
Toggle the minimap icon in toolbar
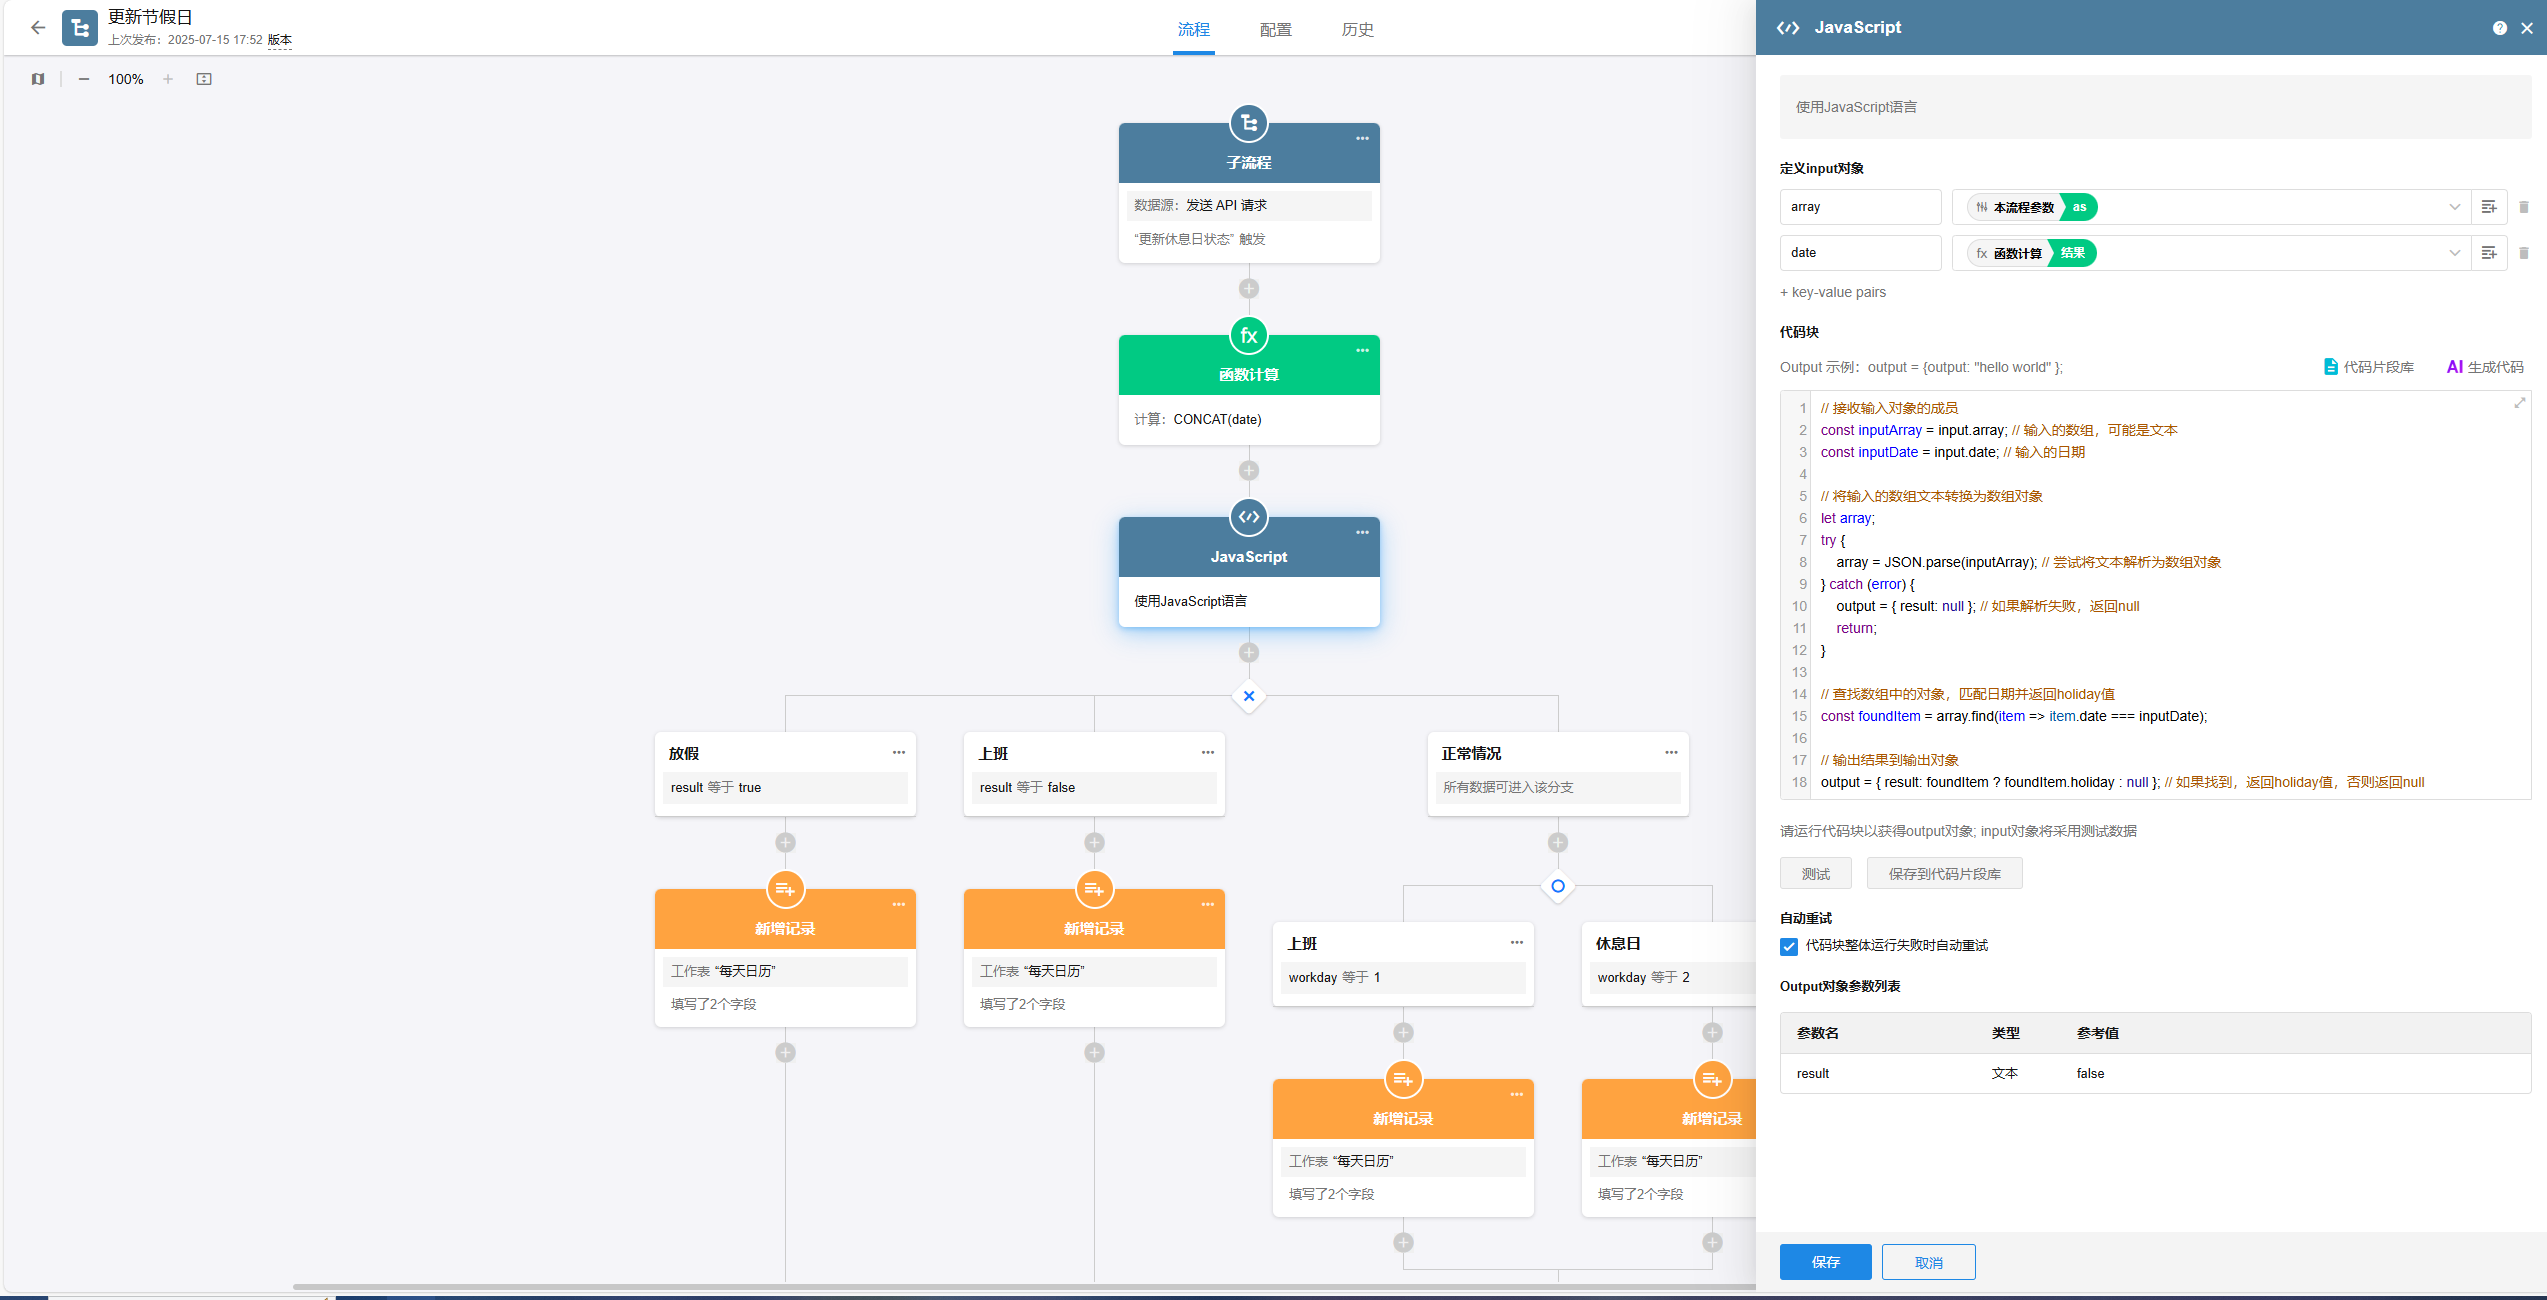point(38,79)
